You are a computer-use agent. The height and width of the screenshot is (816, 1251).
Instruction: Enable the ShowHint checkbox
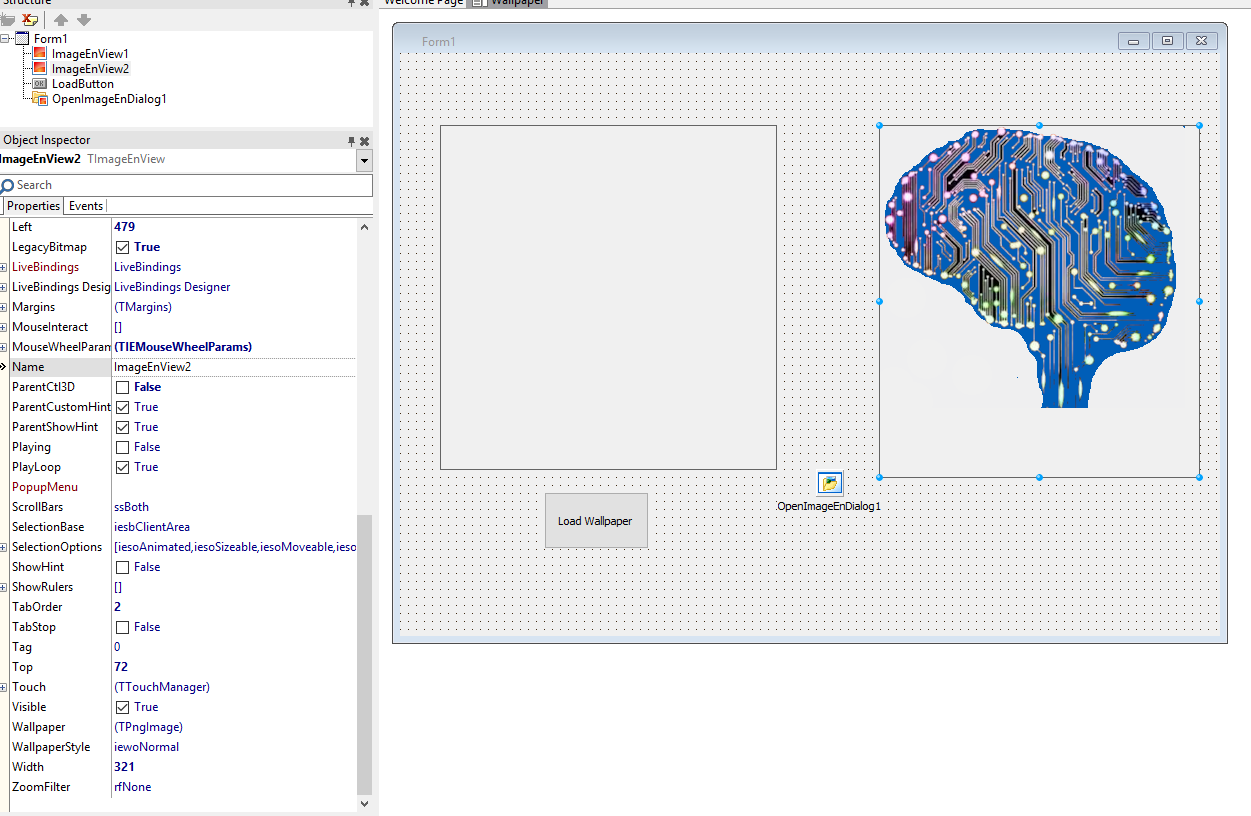(122, 567)
